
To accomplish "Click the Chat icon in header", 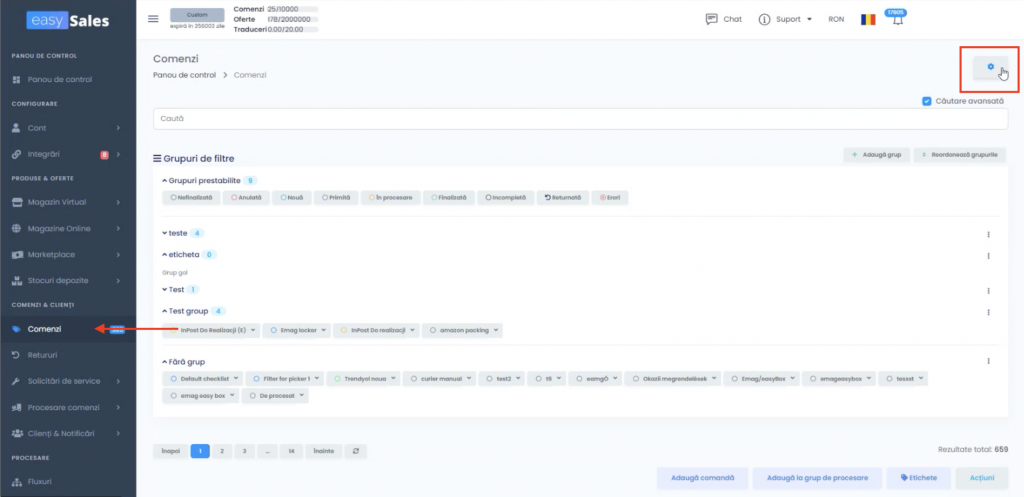I will pyautogui.click(x=712, y=19).
